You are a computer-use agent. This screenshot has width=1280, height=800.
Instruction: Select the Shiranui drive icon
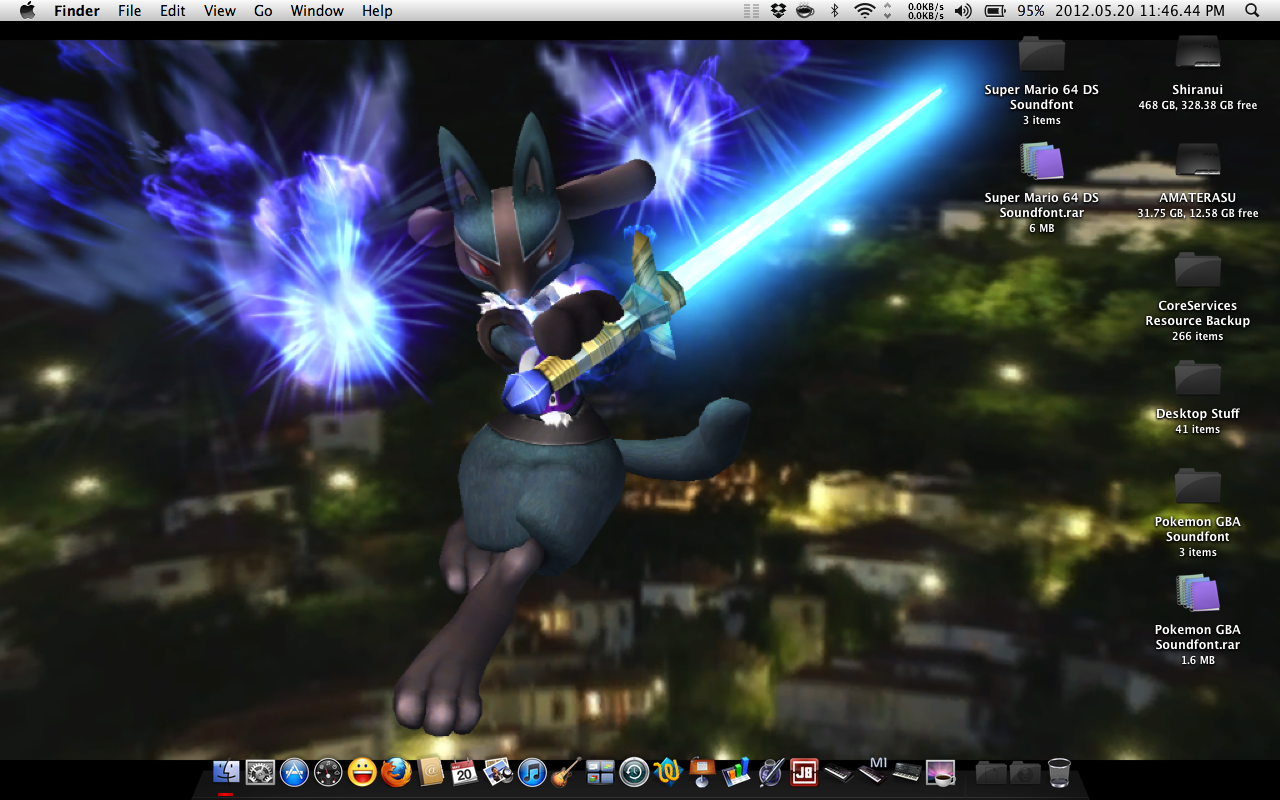[x=1197, y=53]
